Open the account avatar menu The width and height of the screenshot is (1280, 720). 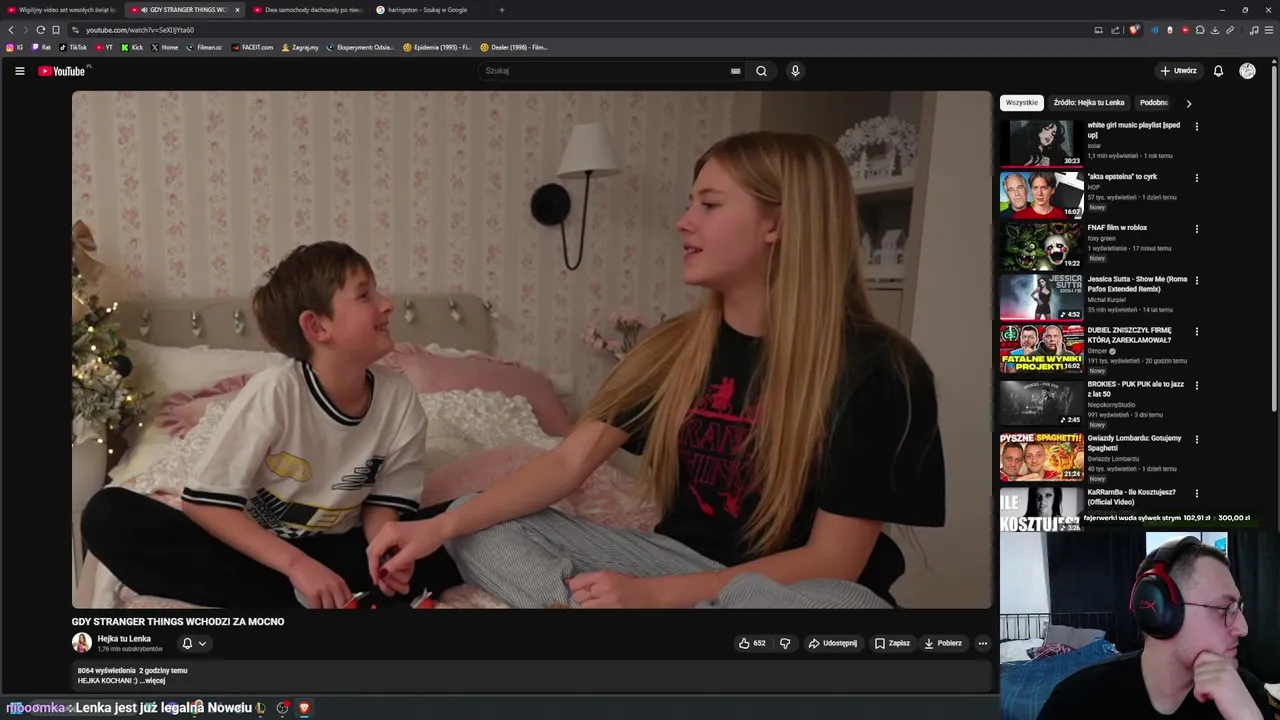[x=1247, y=71]
